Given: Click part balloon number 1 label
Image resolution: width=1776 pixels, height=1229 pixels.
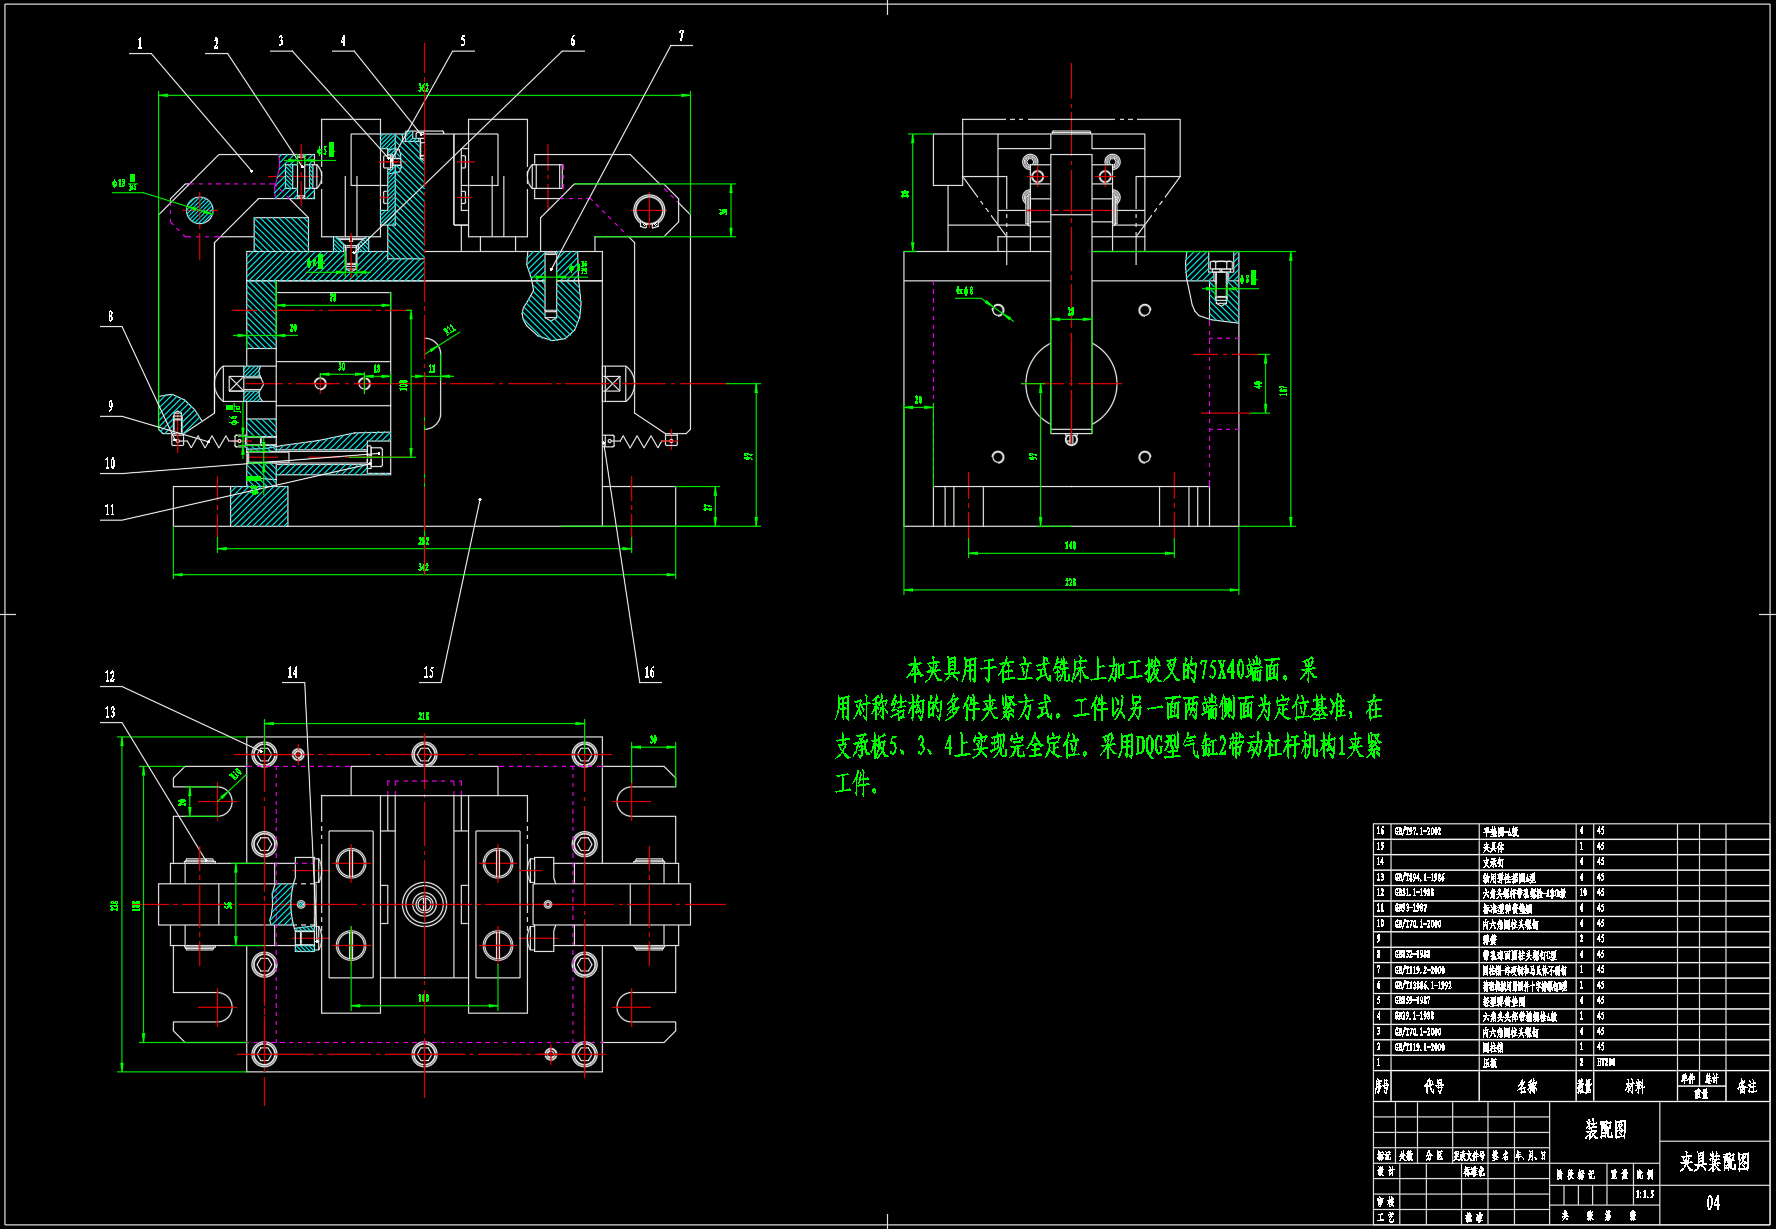Looking at the screenshot, I should 140,43.
